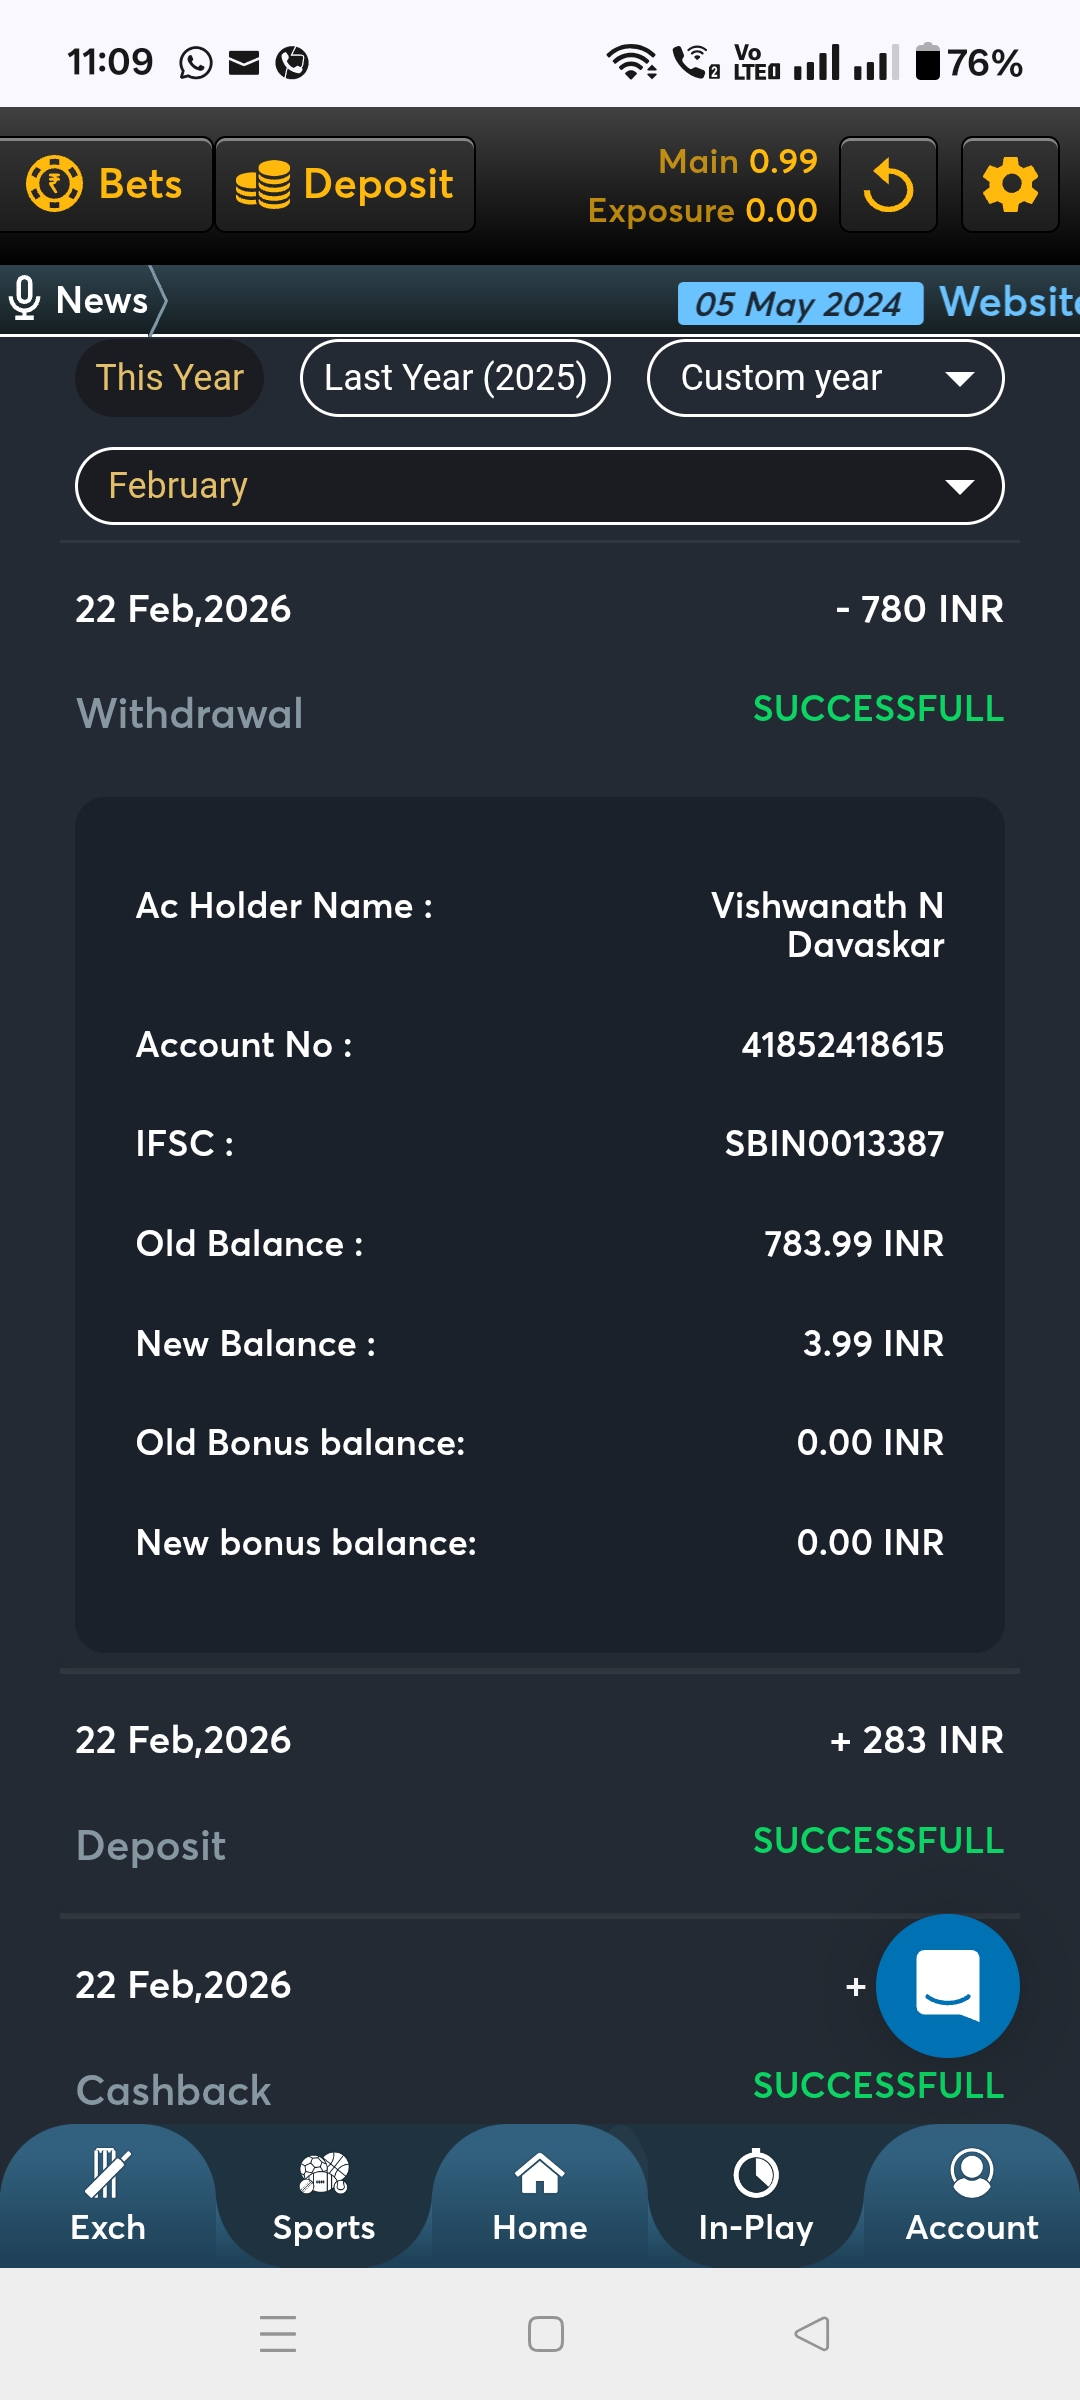
Task: Tap the Deposit button in header
Action: 345,185
